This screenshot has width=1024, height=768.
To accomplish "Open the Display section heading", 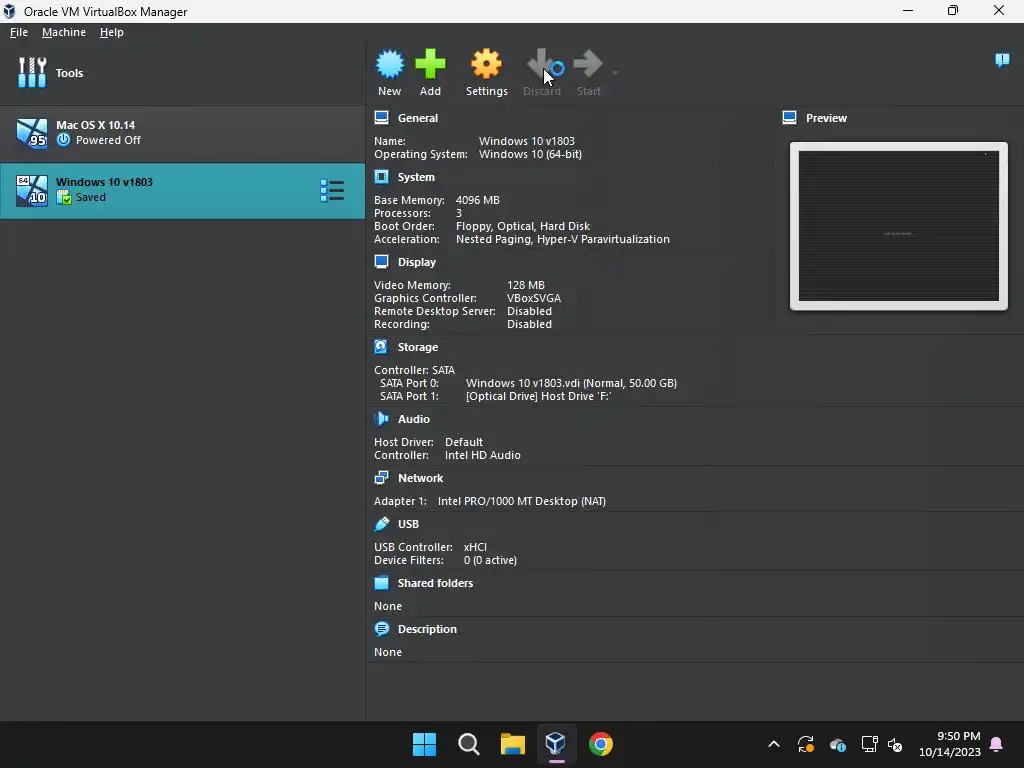I will tap(417, 262).
